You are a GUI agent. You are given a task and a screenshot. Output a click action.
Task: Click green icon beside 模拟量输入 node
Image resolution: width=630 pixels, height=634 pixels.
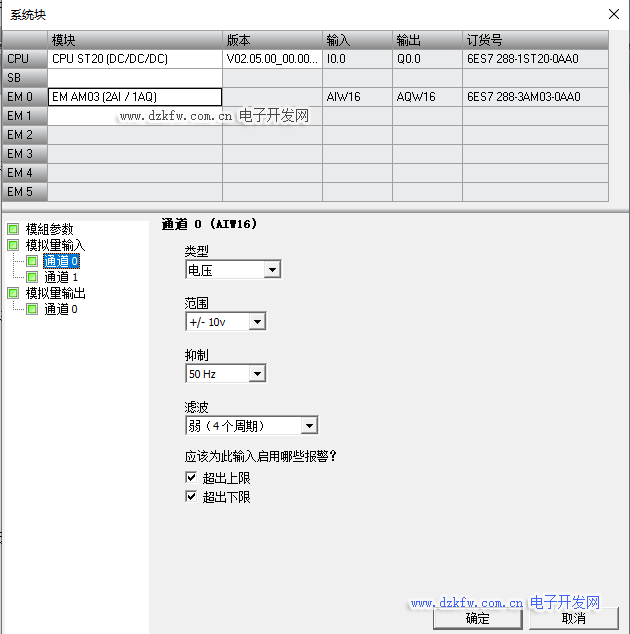(14, 245)
